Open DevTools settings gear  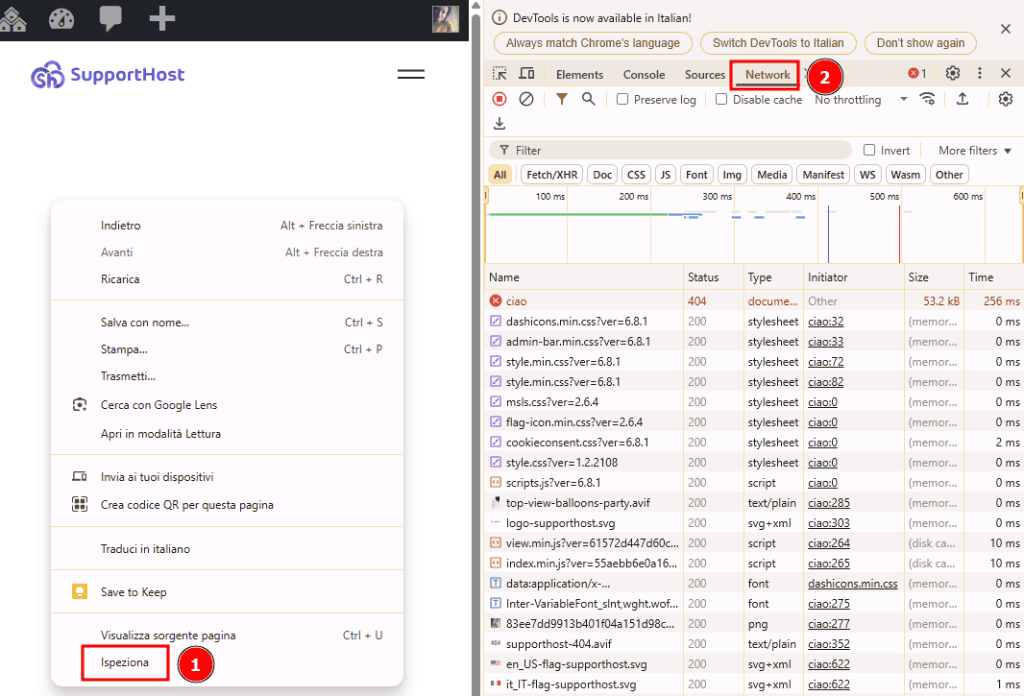pyautogui.click(x=953, y=73)
